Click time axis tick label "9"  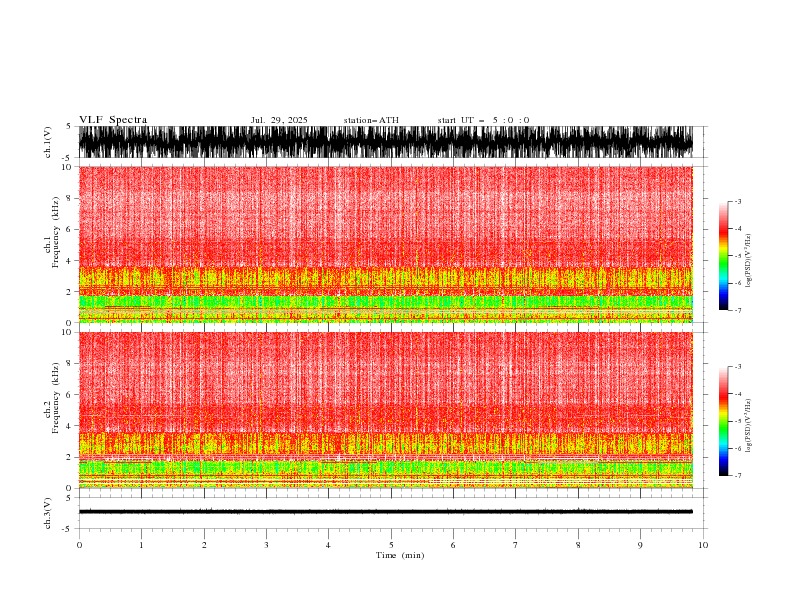(640, 545)
